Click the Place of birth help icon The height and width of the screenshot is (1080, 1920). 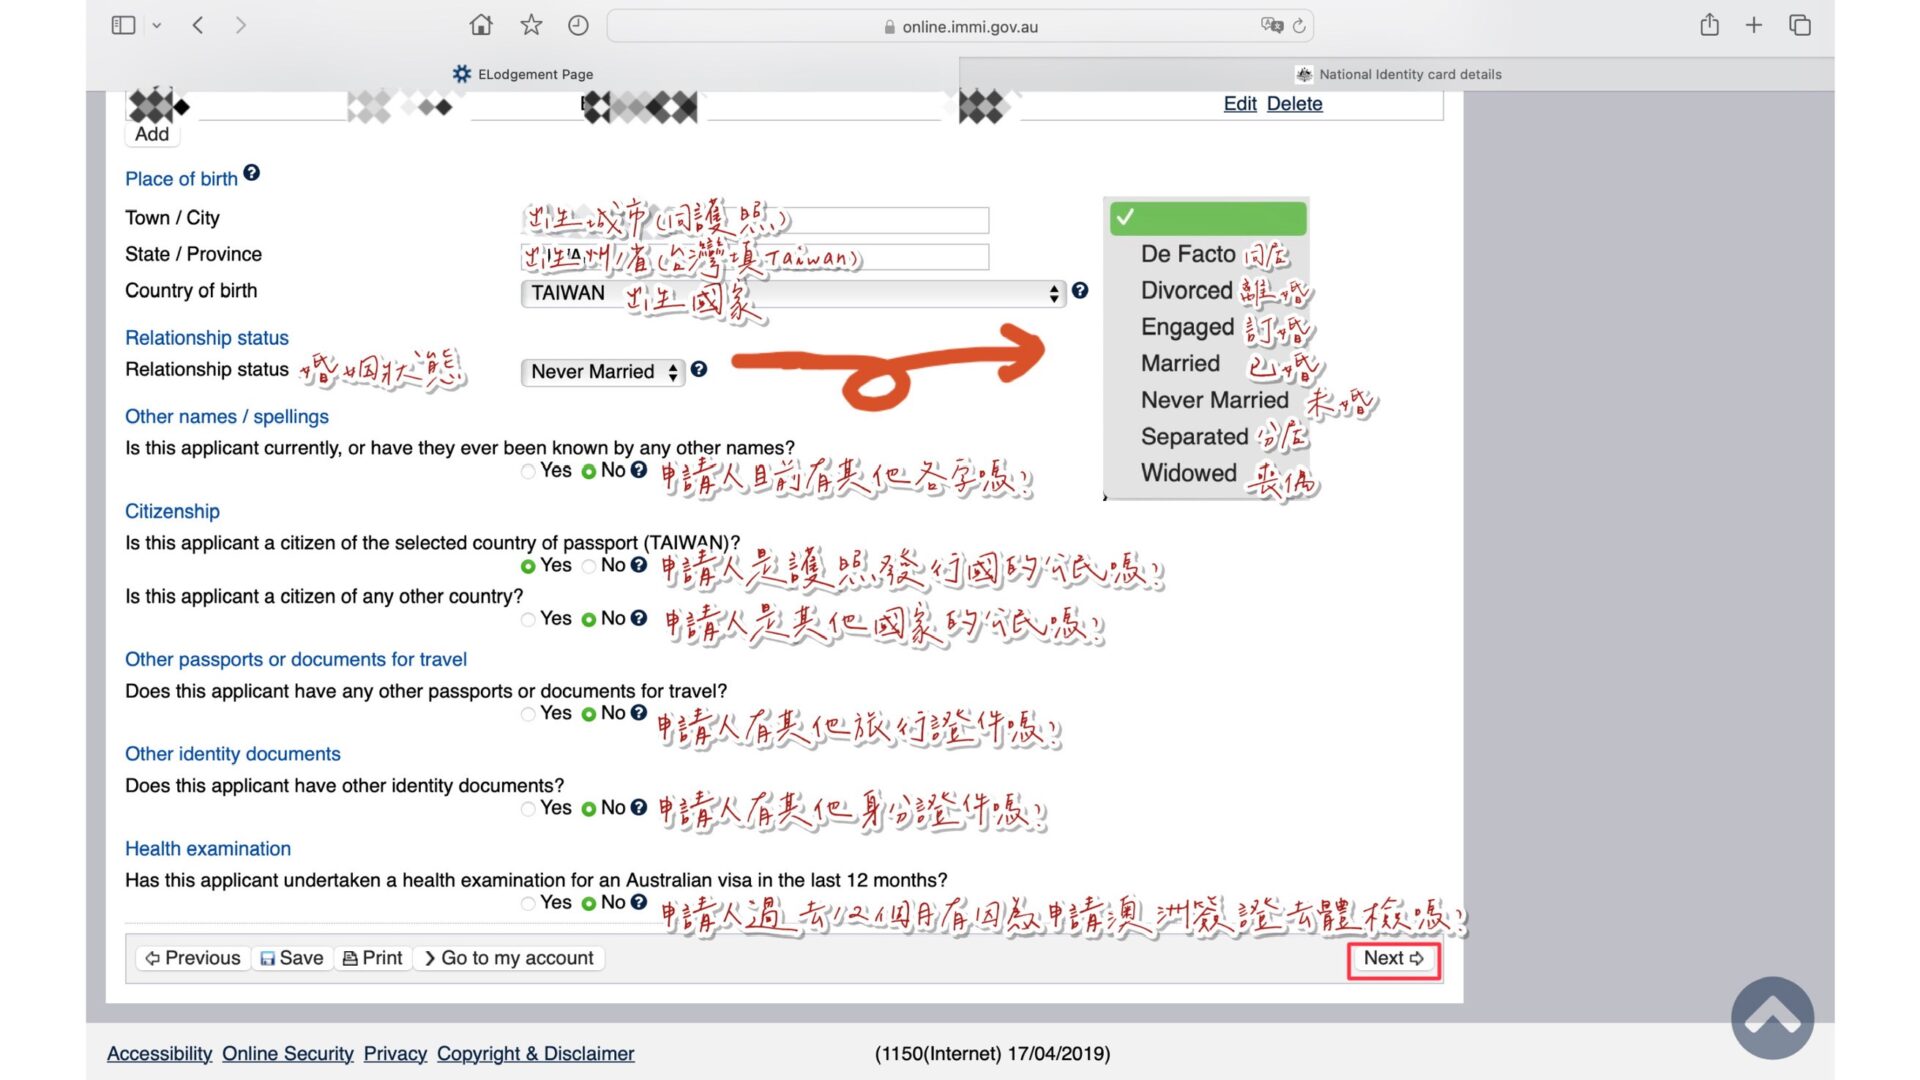click(252, 173)
